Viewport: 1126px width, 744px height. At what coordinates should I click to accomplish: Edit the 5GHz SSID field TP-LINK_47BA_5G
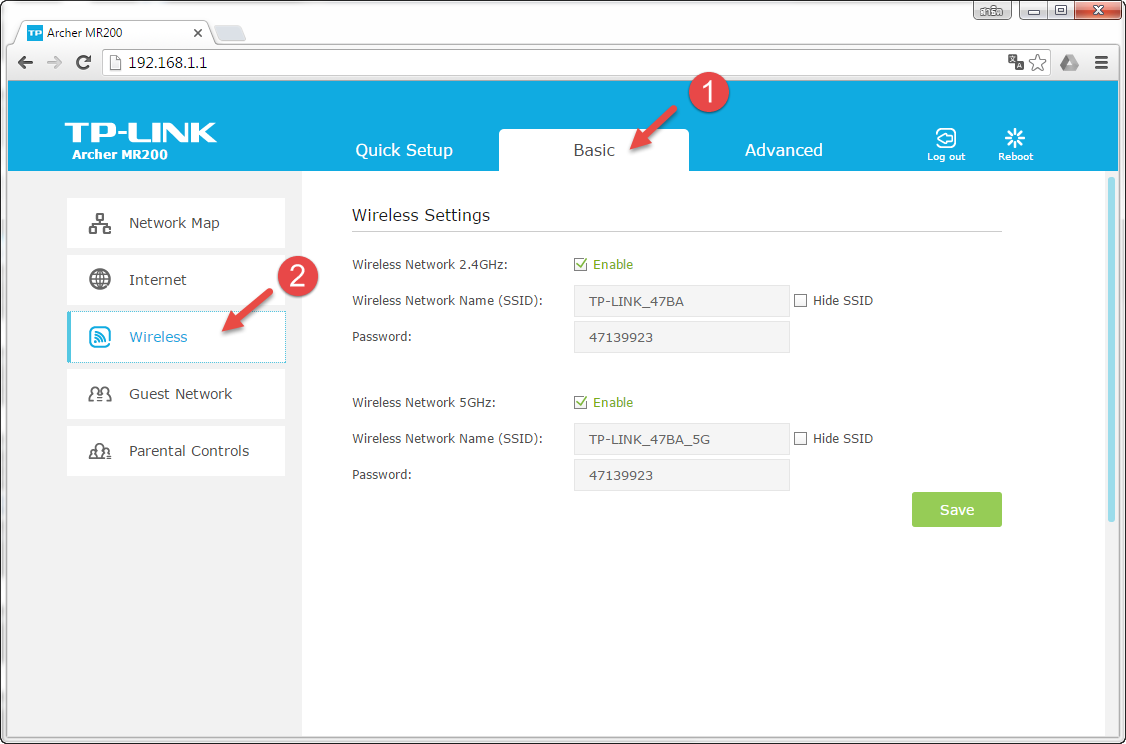681,439
